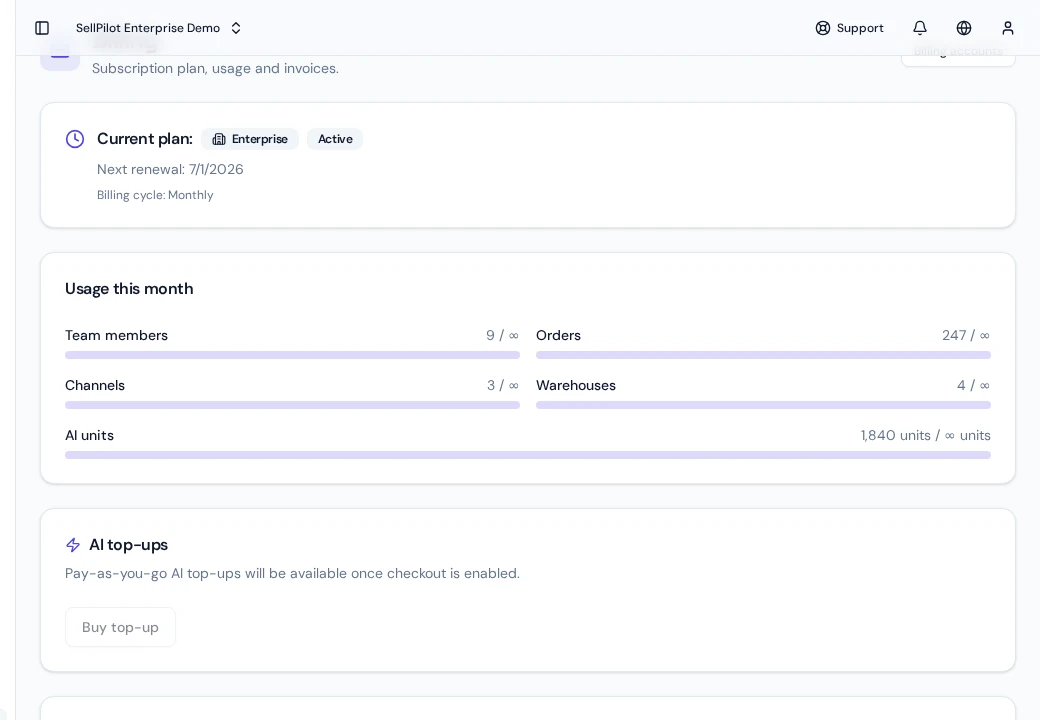Image resolution: width=1040 pixels, height=720 pixels.
Task: Click the clock icon beside Current plan
Action: (x=75, y=139)
